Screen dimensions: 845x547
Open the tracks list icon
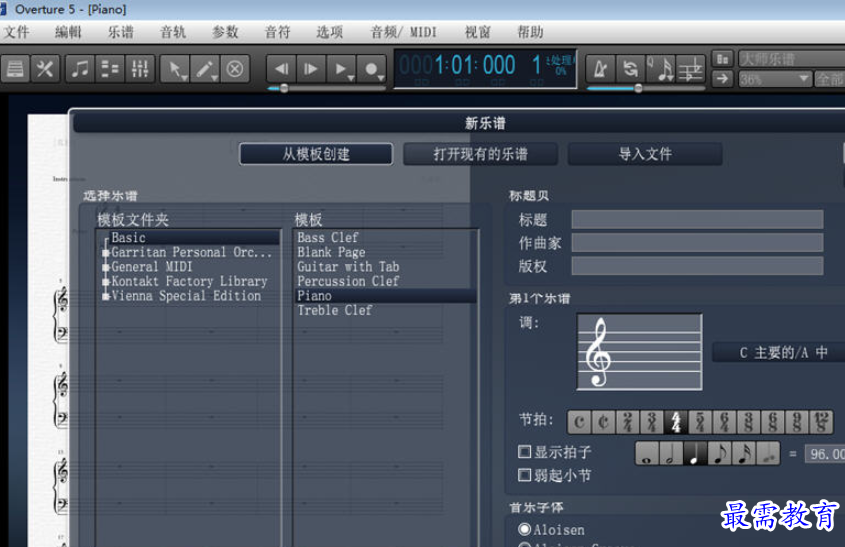coord(110,69)
